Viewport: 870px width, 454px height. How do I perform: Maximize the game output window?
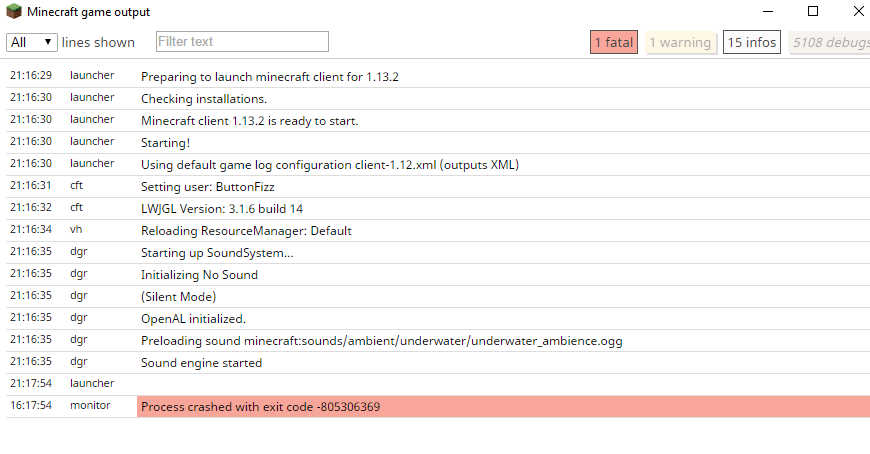click(813, 12)
